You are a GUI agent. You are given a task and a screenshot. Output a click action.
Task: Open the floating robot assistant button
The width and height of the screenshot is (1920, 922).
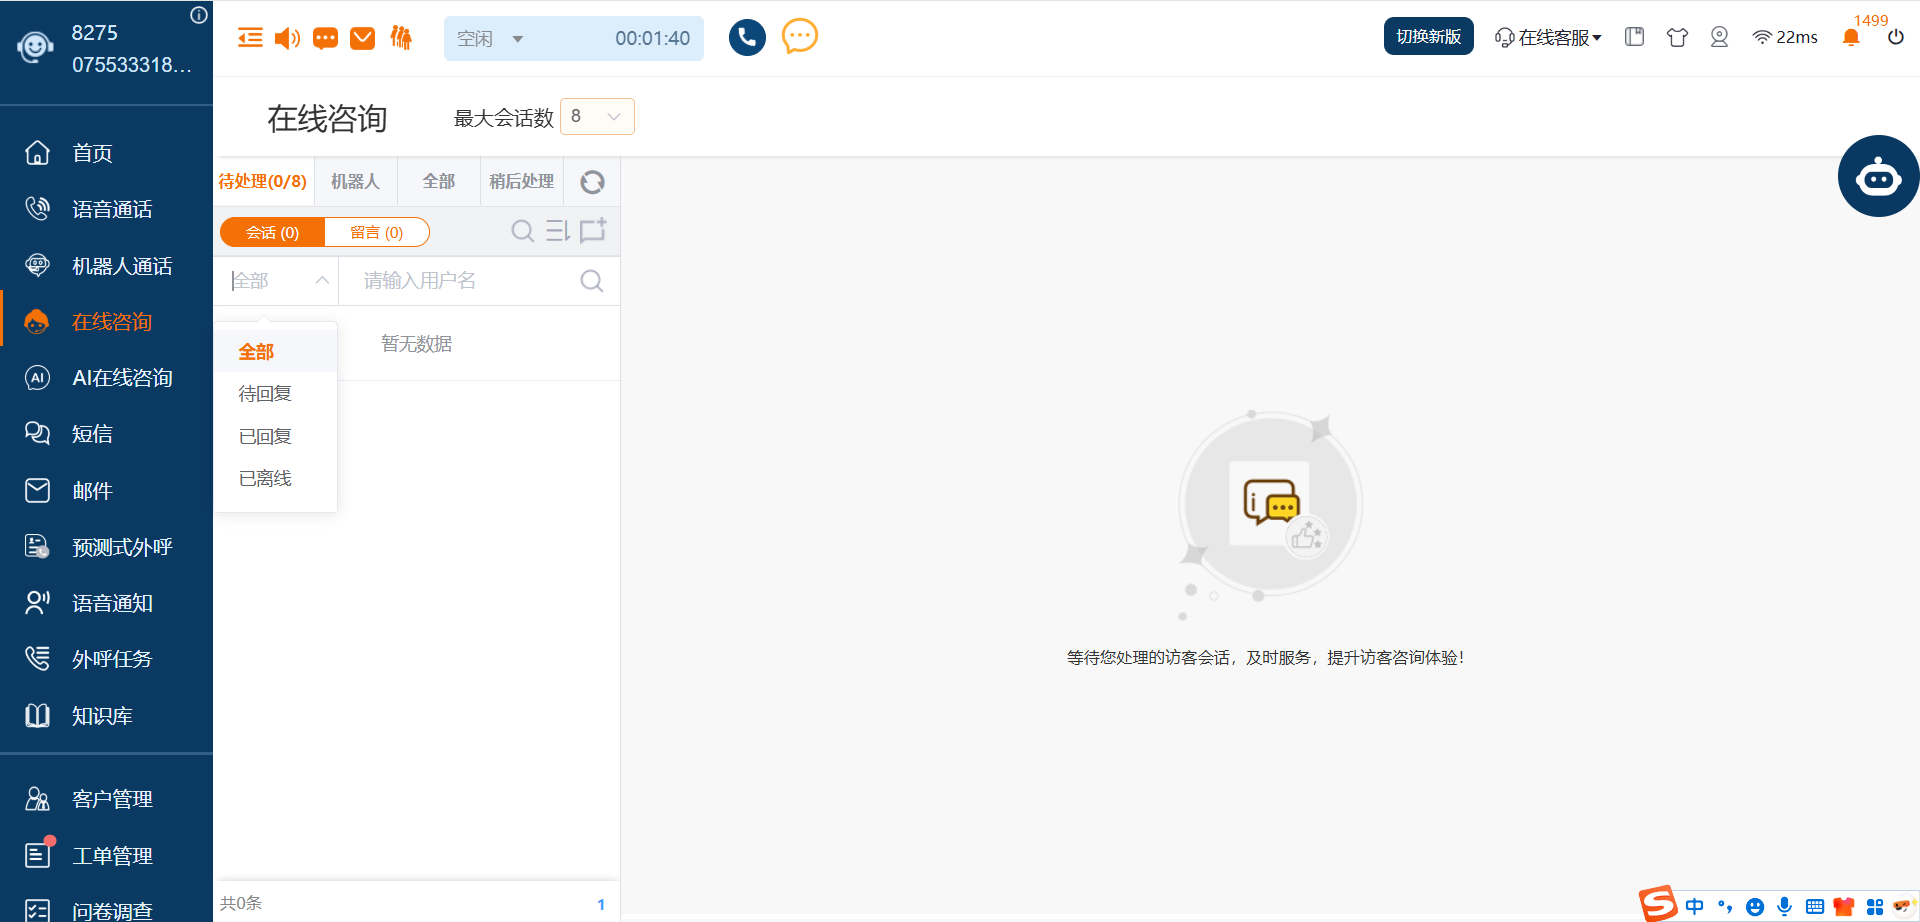[x=1877, y=177]
